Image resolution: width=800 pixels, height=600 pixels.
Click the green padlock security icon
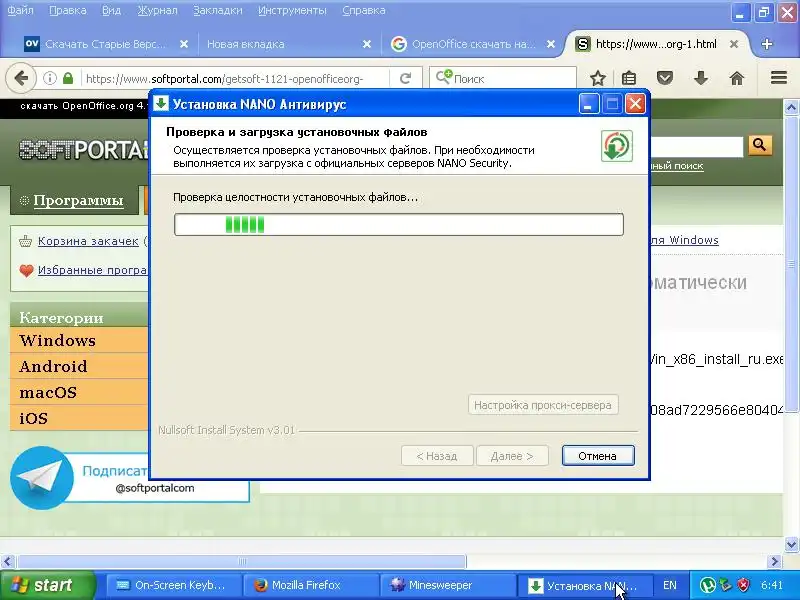68,79
